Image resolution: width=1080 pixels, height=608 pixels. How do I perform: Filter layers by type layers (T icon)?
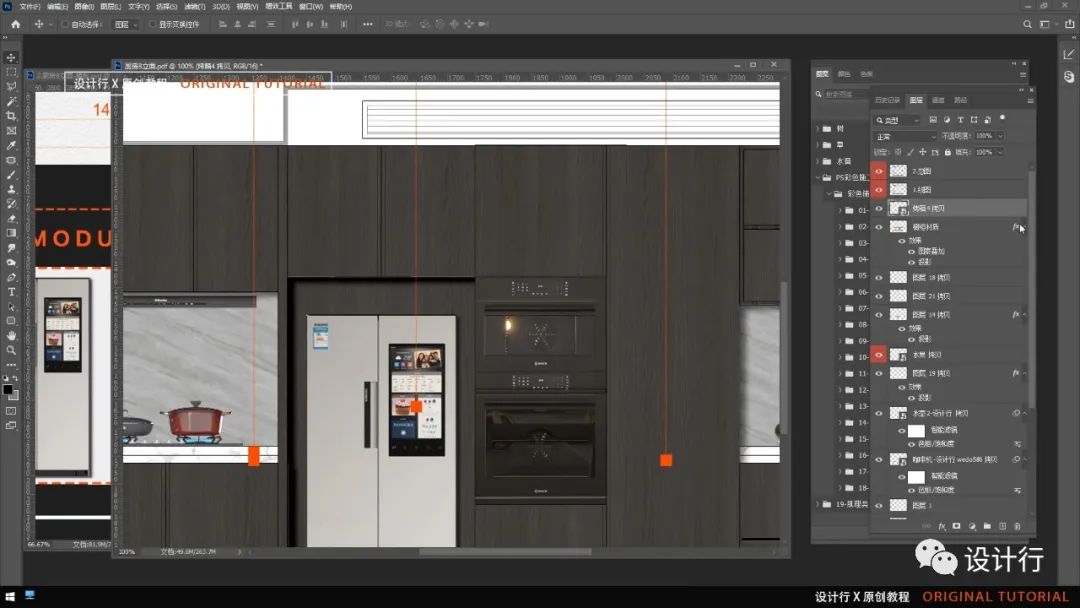point(960,120)
